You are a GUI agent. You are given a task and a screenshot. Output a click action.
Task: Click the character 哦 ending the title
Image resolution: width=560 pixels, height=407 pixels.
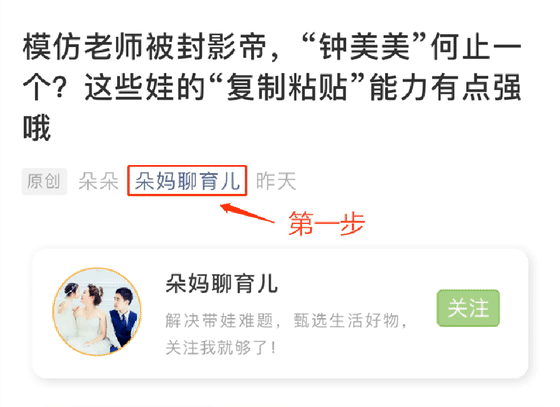pos(37,128)
